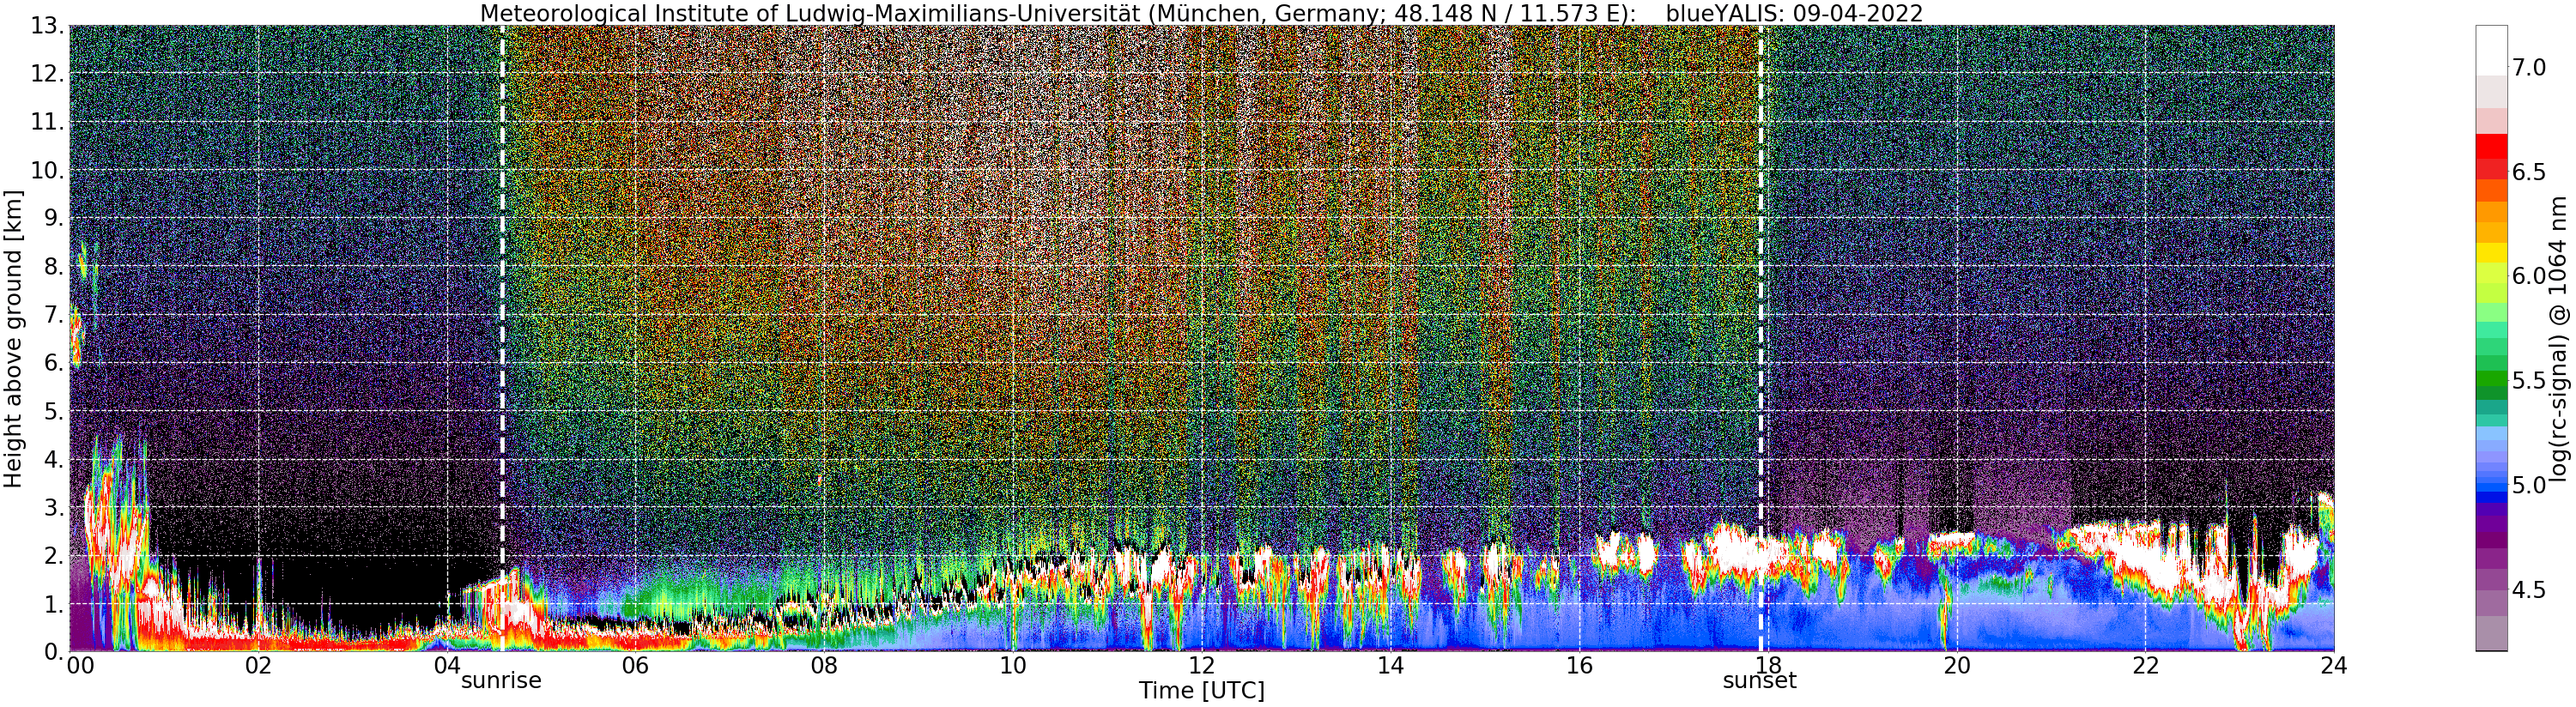The width and height of the screenshot is (2576, 707).
Task: Click the colorbar '4.5' tick label
Action: tap(2528, 590)
